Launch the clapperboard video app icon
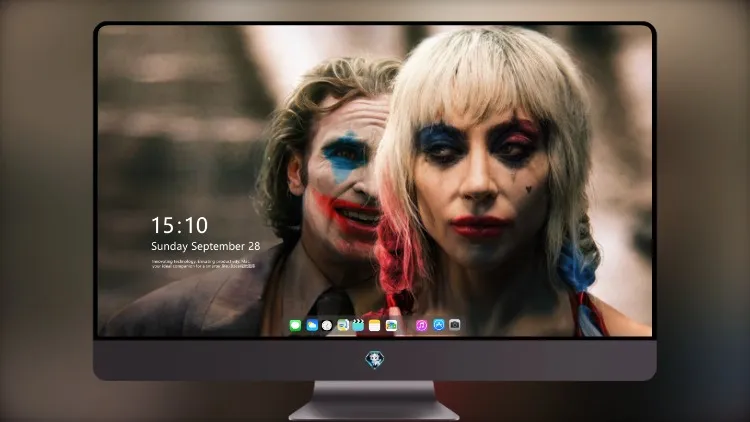The width and height of the screenshot is (750, 422). 358,325
